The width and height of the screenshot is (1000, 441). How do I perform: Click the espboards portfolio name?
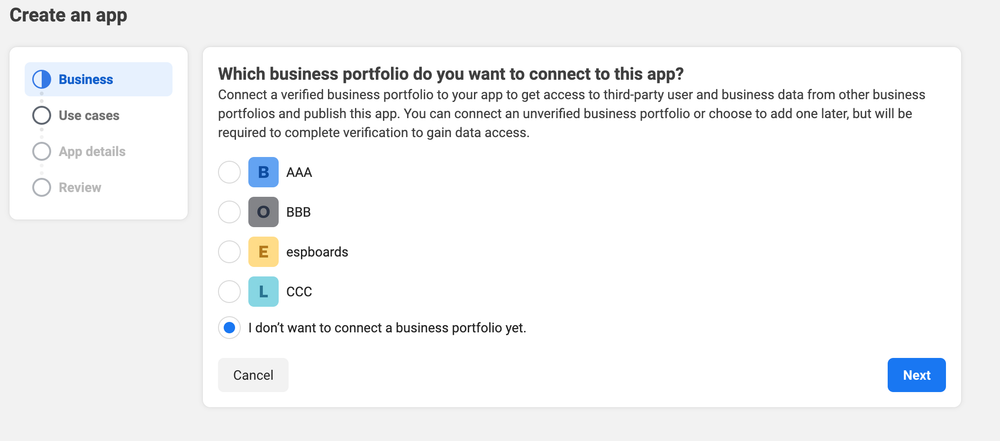[317, 252]
